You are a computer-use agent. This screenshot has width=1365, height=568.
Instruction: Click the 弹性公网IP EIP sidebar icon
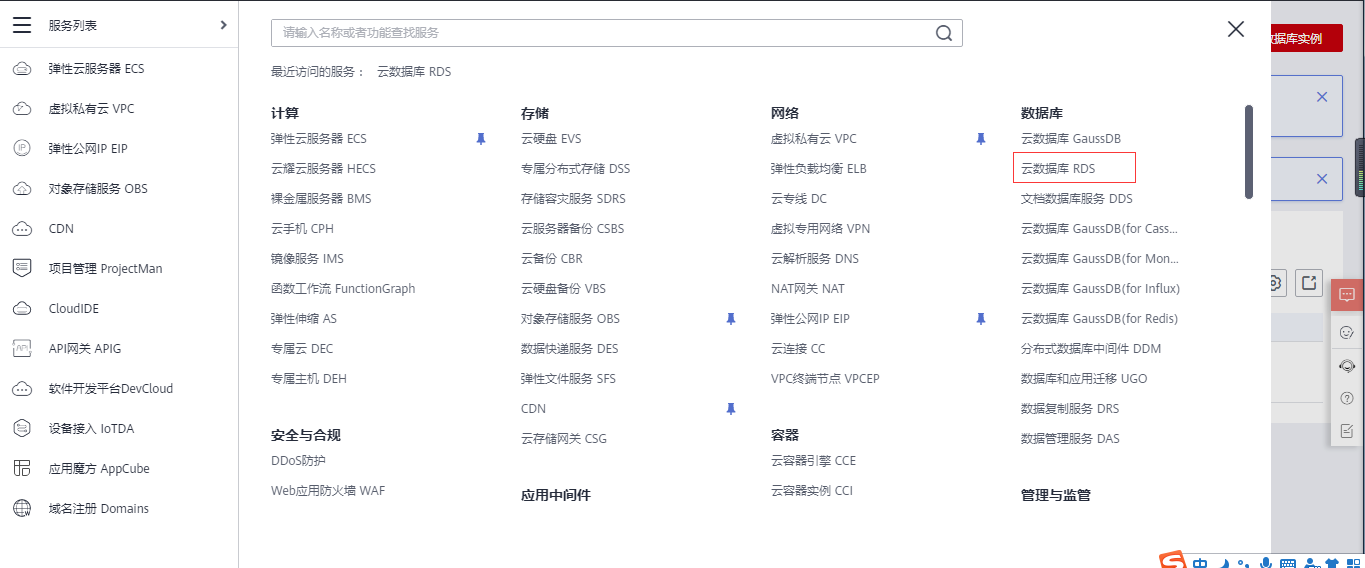(22, 149)
